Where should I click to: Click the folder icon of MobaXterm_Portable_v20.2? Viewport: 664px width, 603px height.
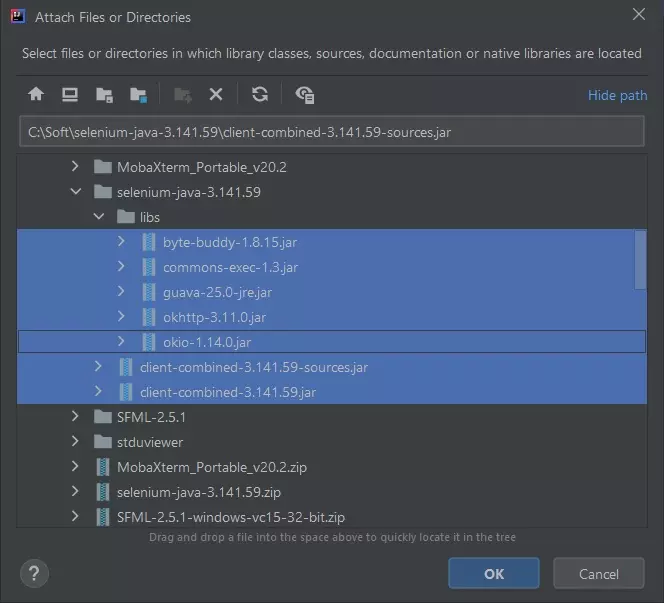102,167
